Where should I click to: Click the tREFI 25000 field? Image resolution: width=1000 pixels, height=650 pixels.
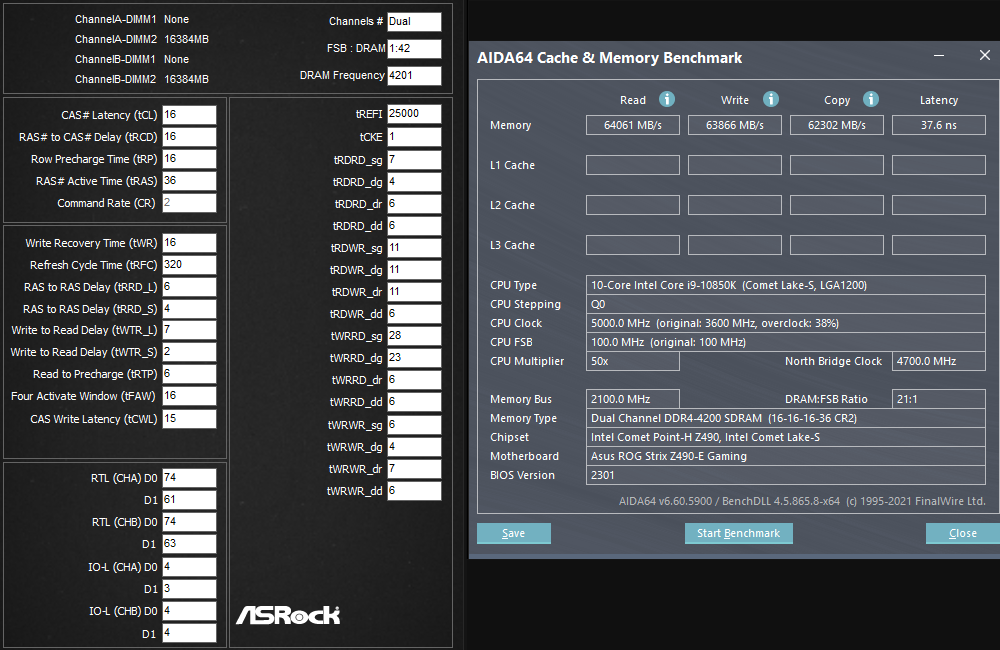414,114
